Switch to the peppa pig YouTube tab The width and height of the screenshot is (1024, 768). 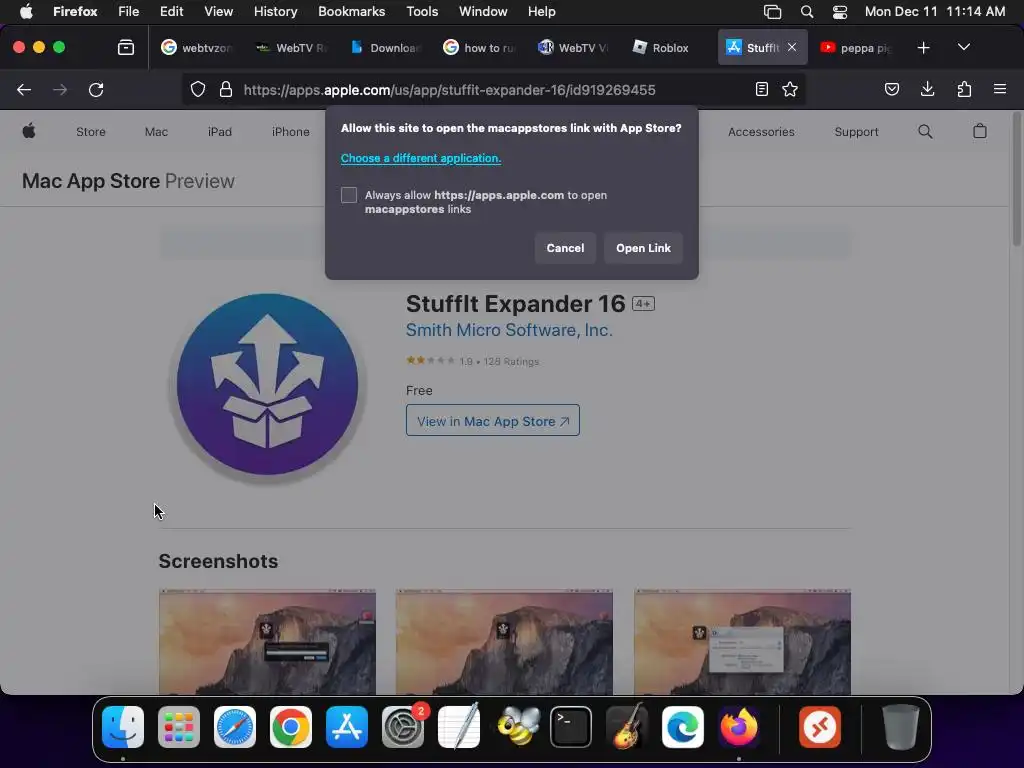click(856, 48)
